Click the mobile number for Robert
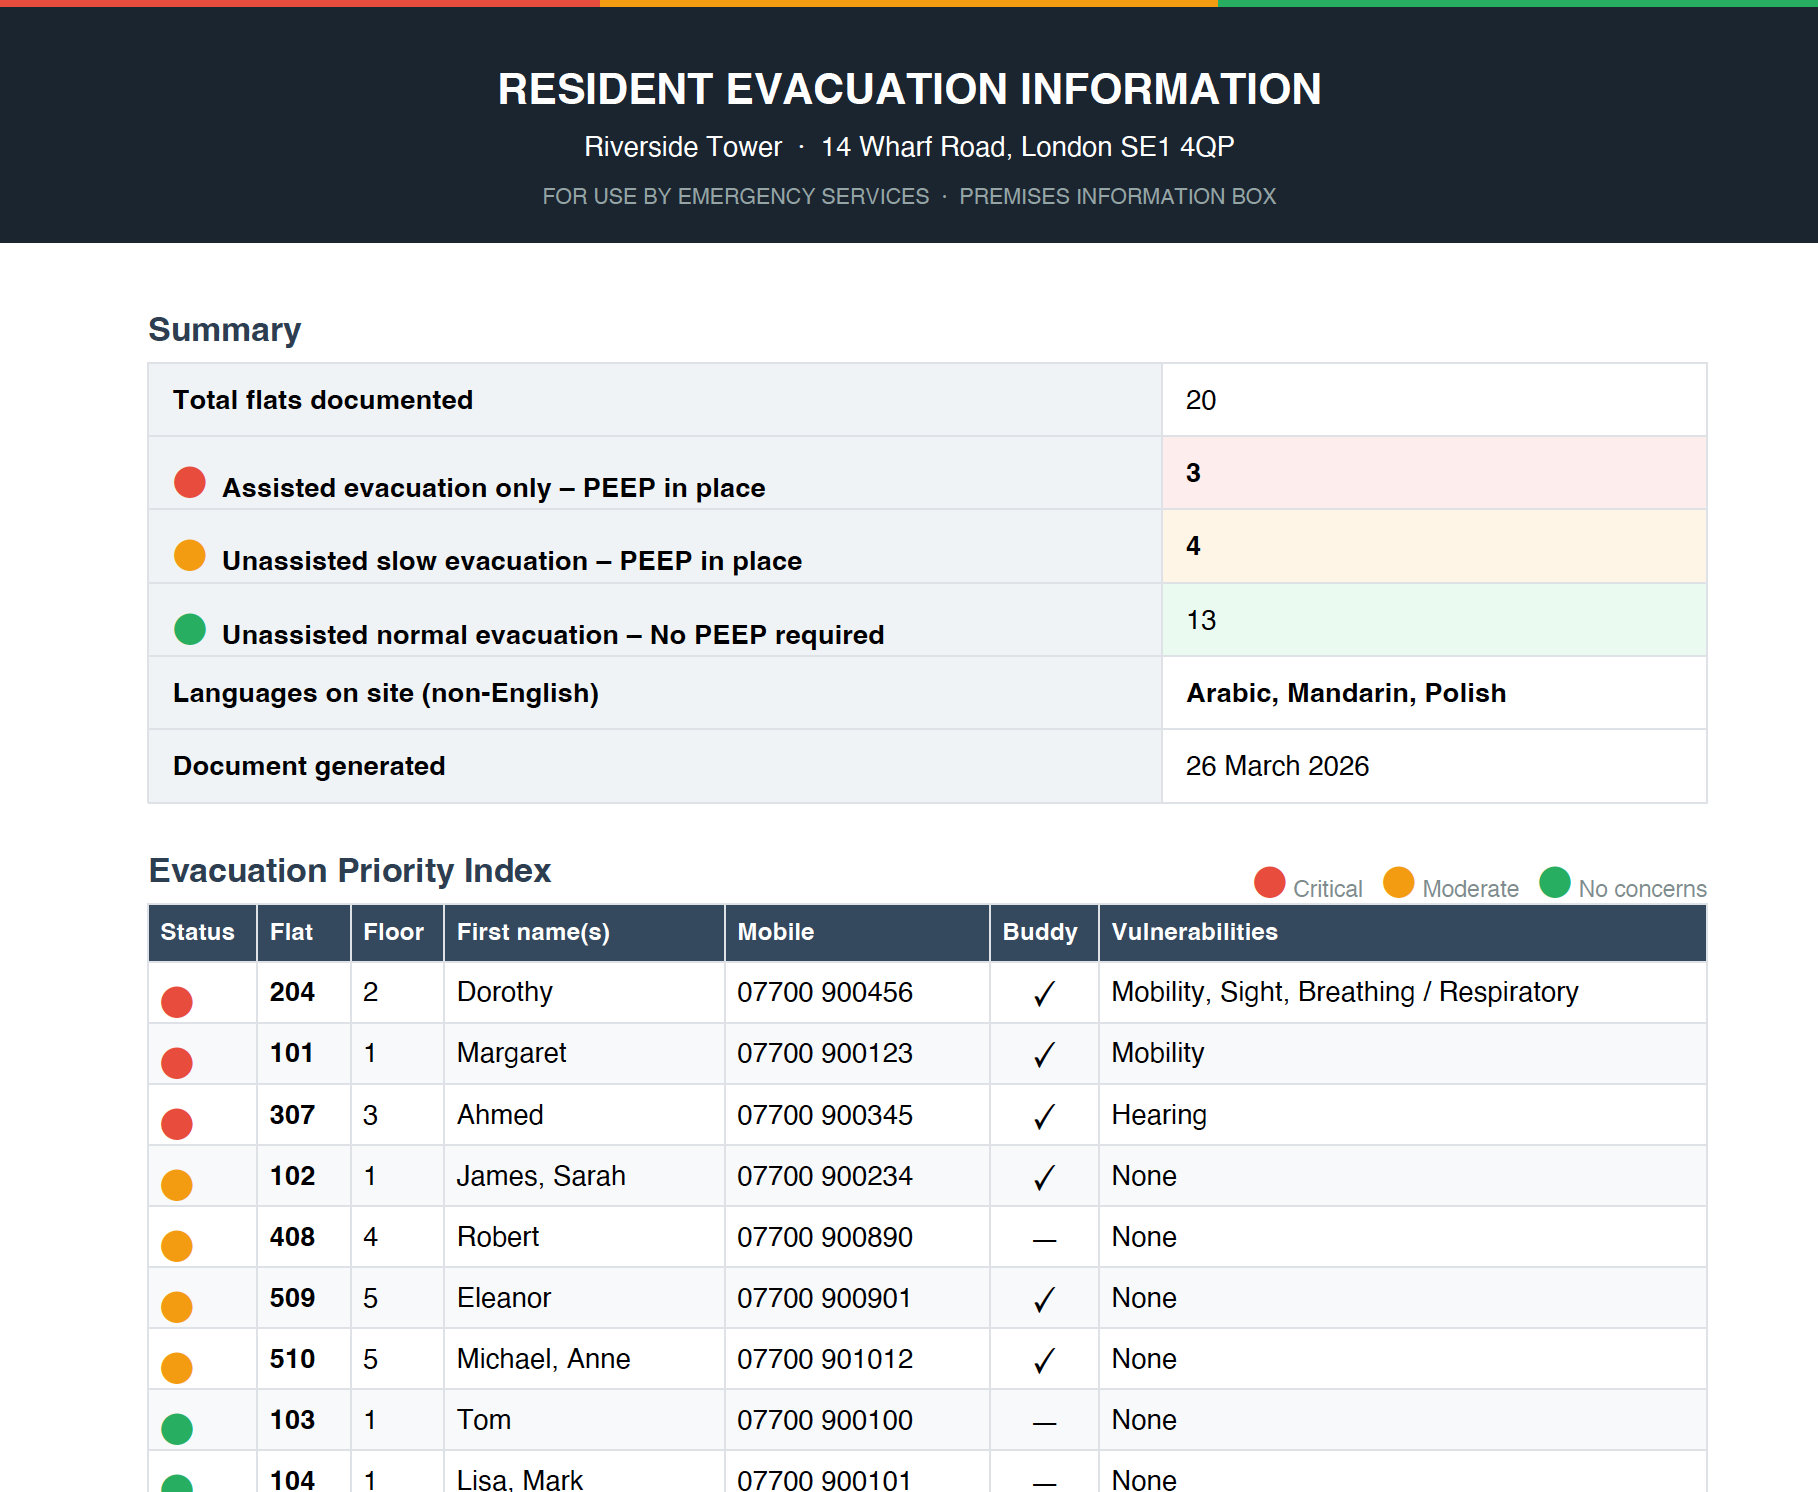 [824, 1237]
